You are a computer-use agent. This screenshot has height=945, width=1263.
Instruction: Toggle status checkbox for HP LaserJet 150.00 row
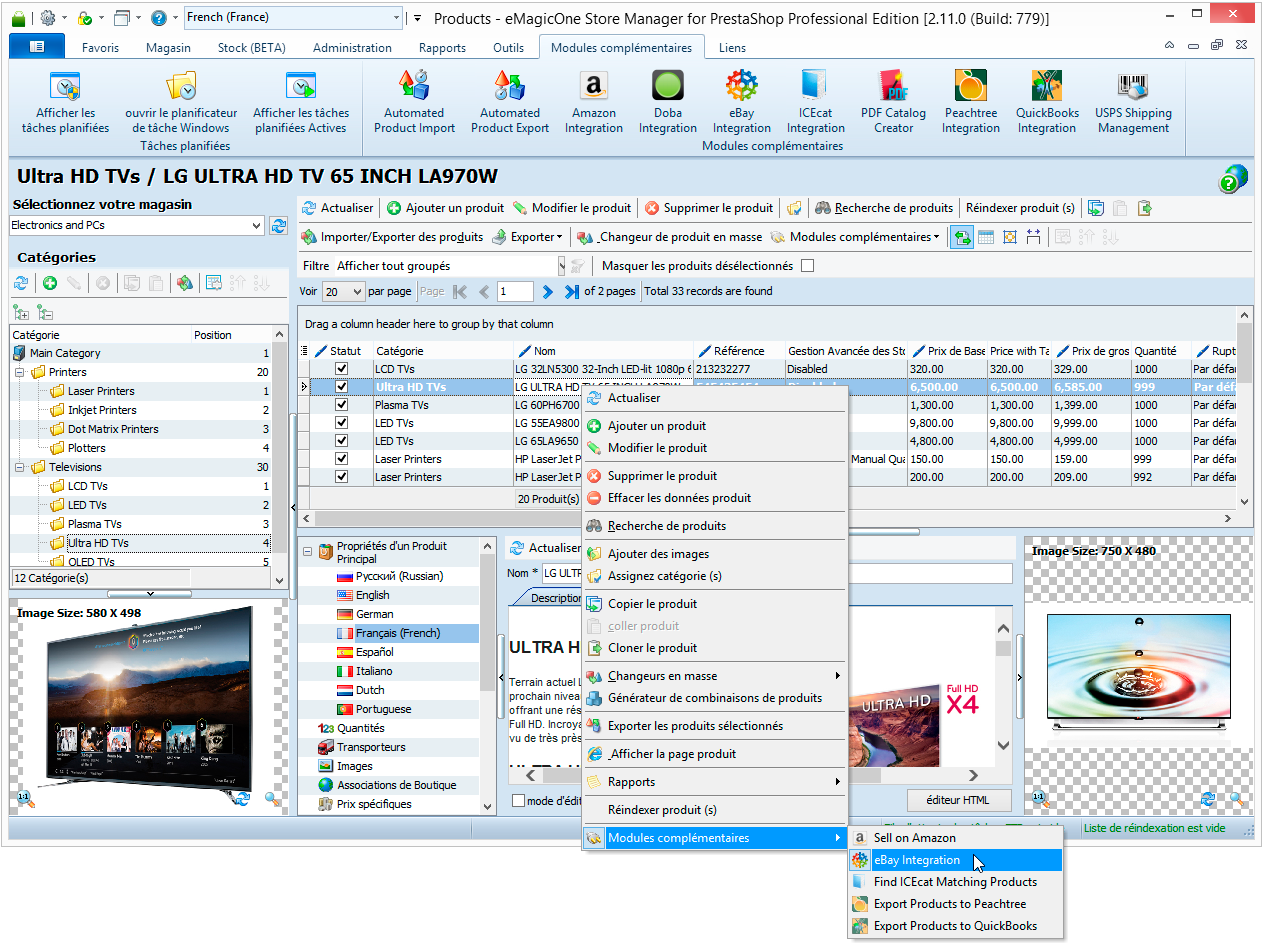[342, 459]
